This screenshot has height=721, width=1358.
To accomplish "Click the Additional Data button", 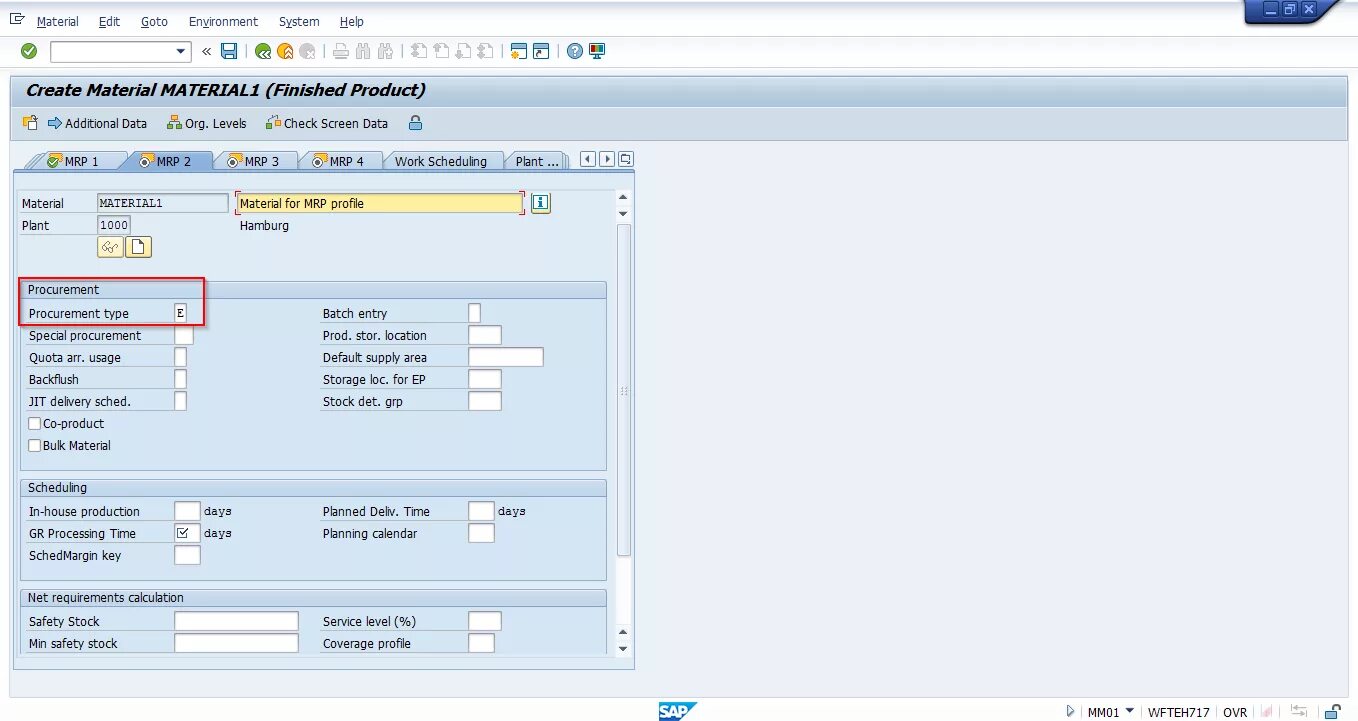I will pyautogui.click(x=97, y=124).
